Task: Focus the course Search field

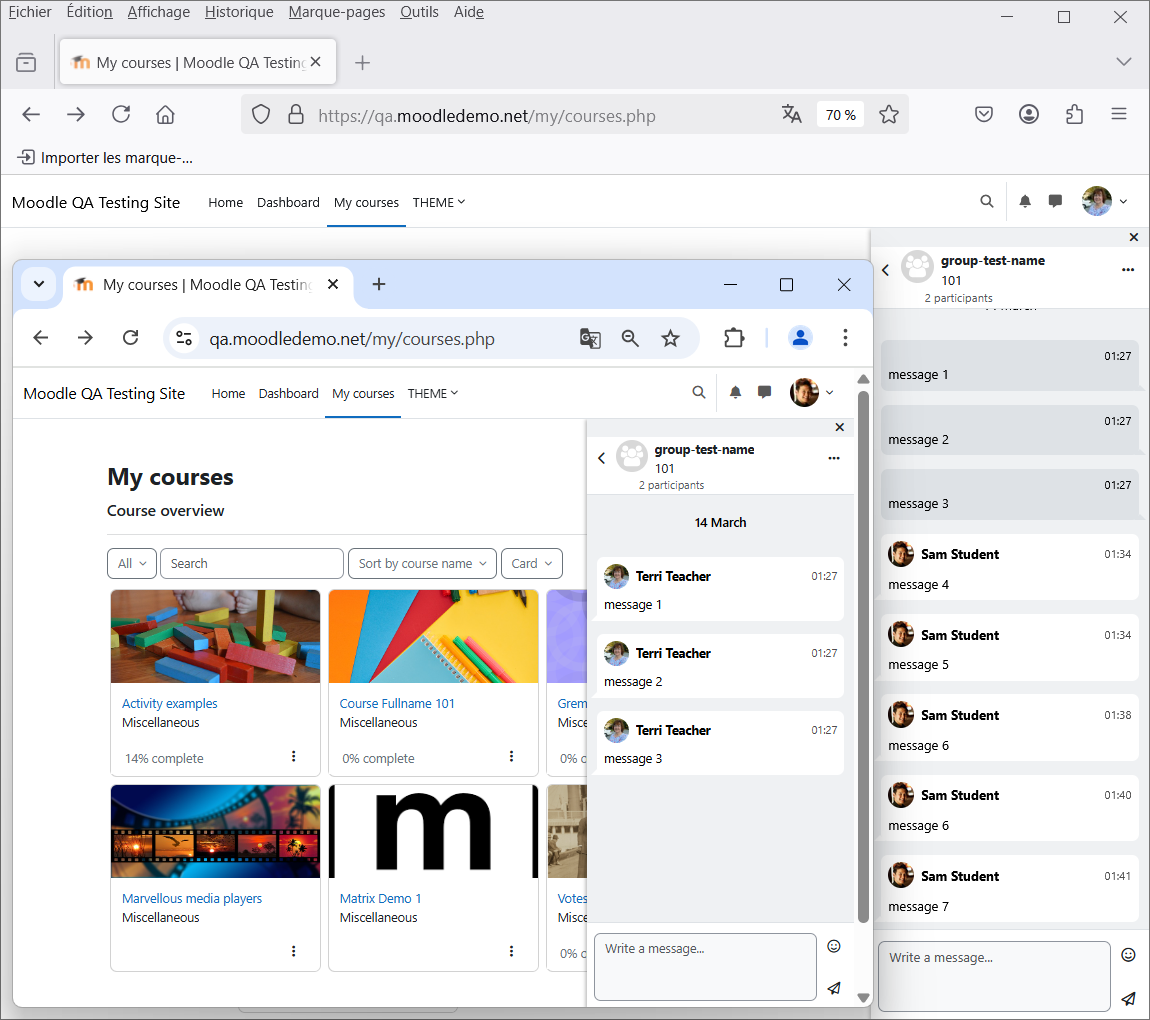Action: (252, 563)
